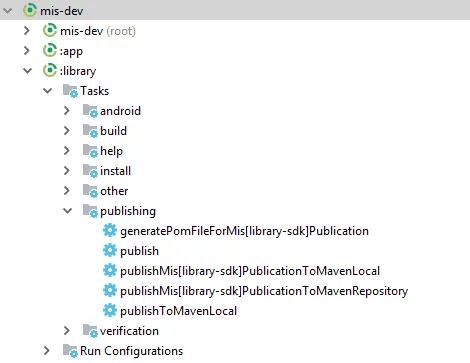
Task: Click the Gradle module icon beside :app
Action: [x=50, y=50]
